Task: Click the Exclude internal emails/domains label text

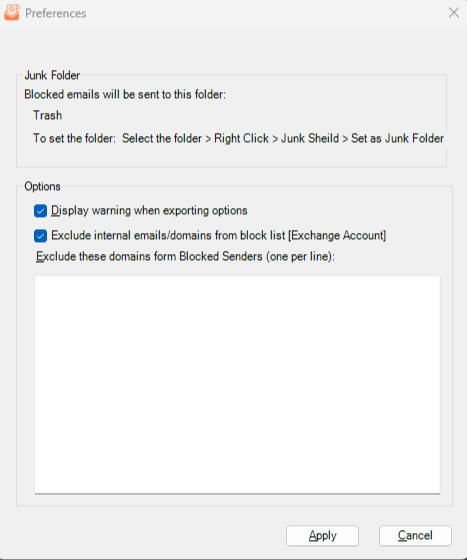Action: (x=219, y=235)
